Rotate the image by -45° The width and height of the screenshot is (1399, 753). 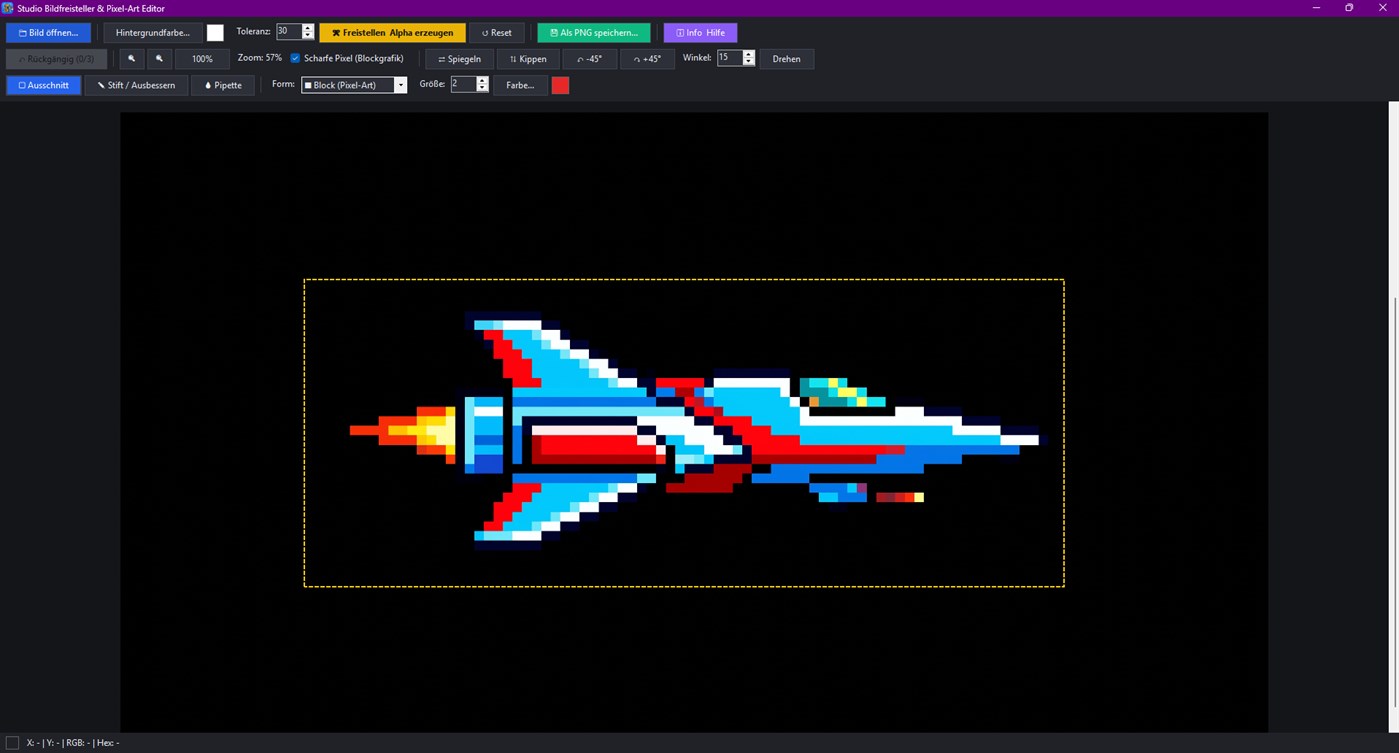point(590,59)
